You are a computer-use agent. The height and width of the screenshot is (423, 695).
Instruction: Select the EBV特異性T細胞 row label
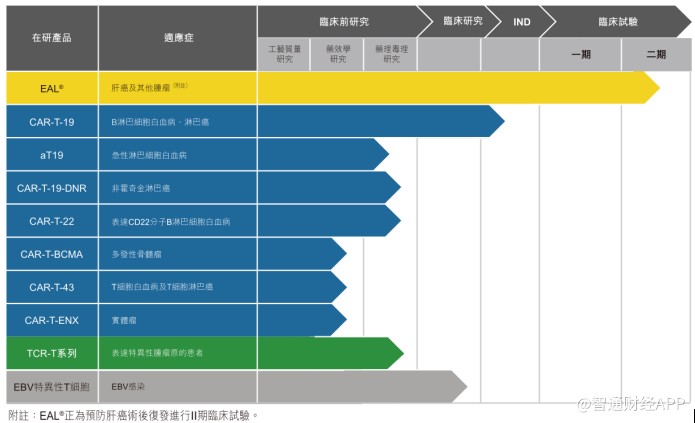point(52,387)
